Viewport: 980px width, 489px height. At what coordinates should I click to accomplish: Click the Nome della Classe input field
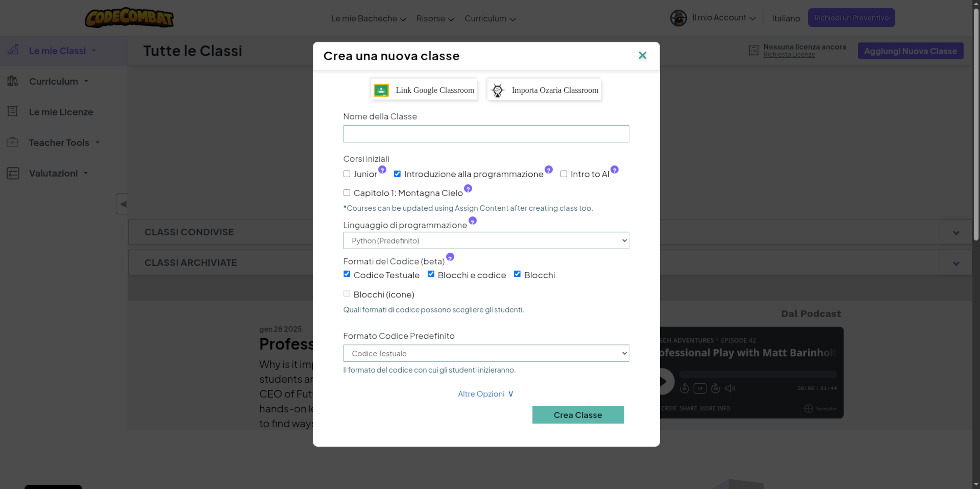[486, 134]
